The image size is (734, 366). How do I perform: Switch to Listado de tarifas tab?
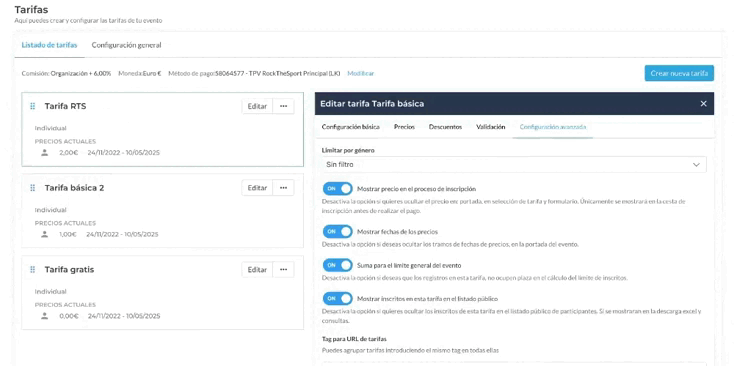pyautogui.click(x=49, y=45)
